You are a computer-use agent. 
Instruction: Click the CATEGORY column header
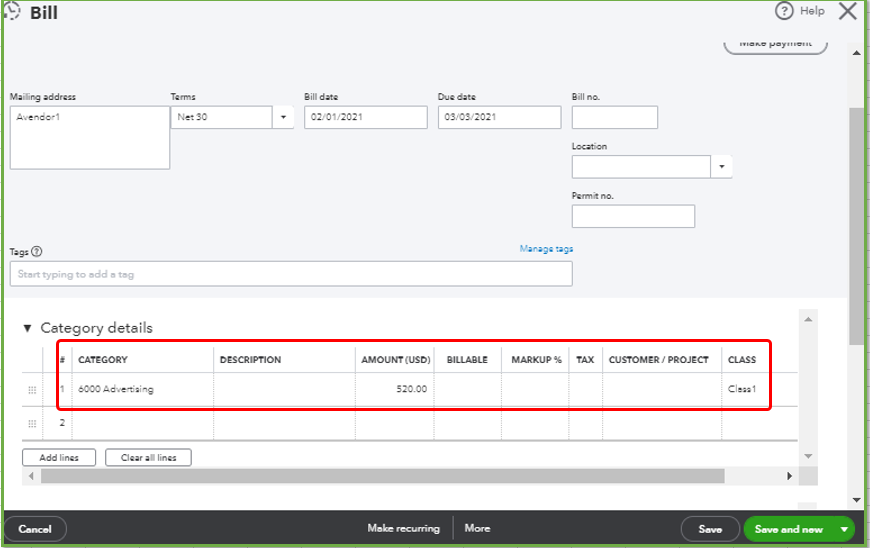click(x=103, y=360)
